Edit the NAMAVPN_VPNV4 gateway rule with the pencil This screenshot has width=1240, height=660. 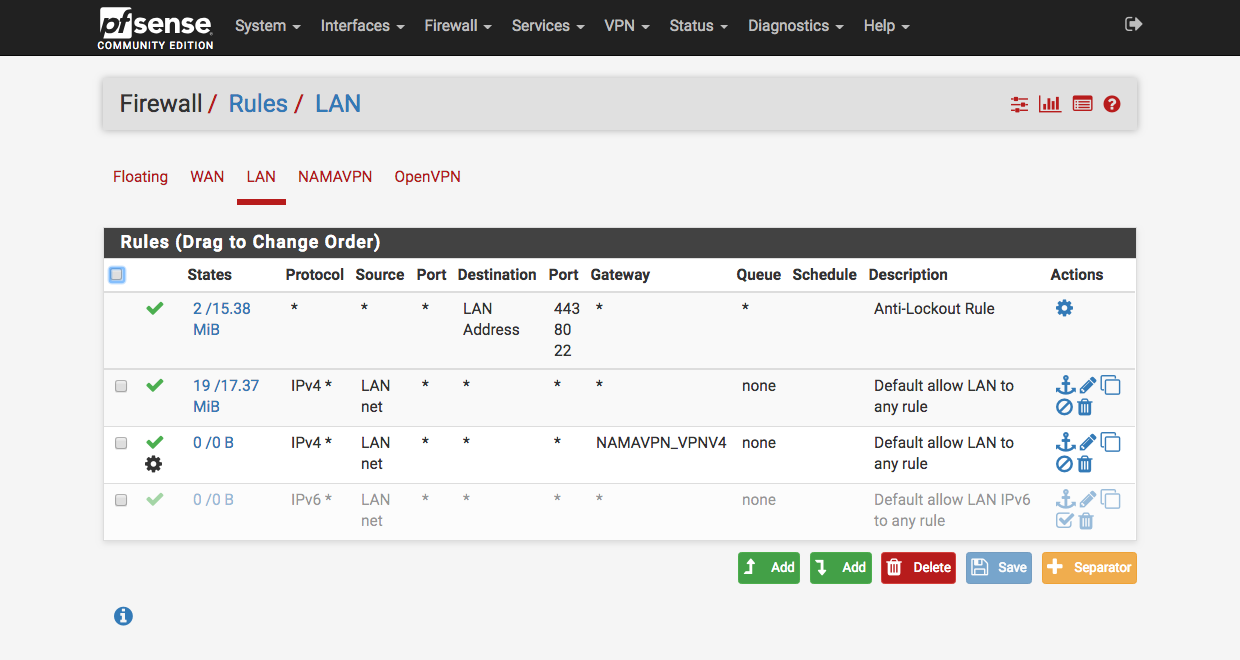click(1088, 443)
